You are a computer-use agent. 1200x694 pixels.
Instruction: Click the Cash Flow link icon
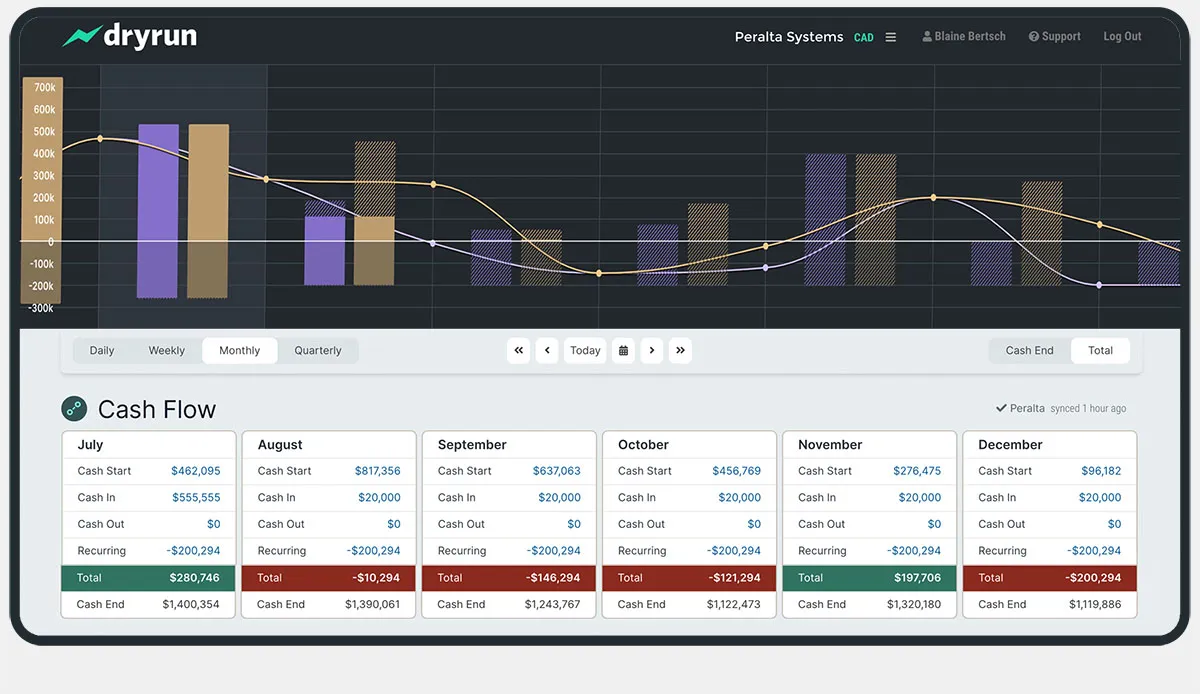(x=74, y=408)
